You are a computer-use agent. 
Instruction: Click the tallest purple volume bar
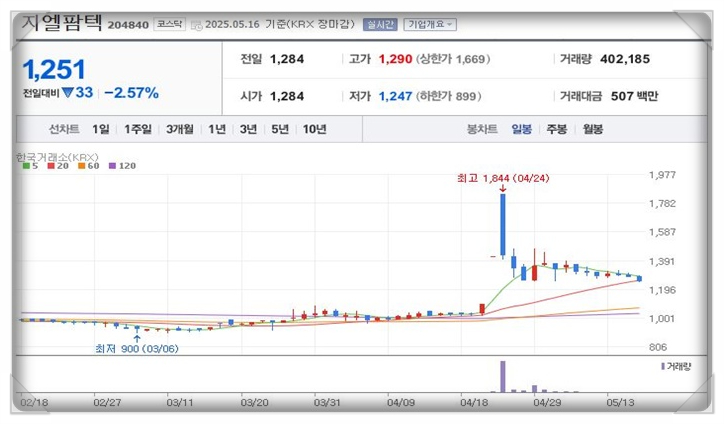(503, 377)
